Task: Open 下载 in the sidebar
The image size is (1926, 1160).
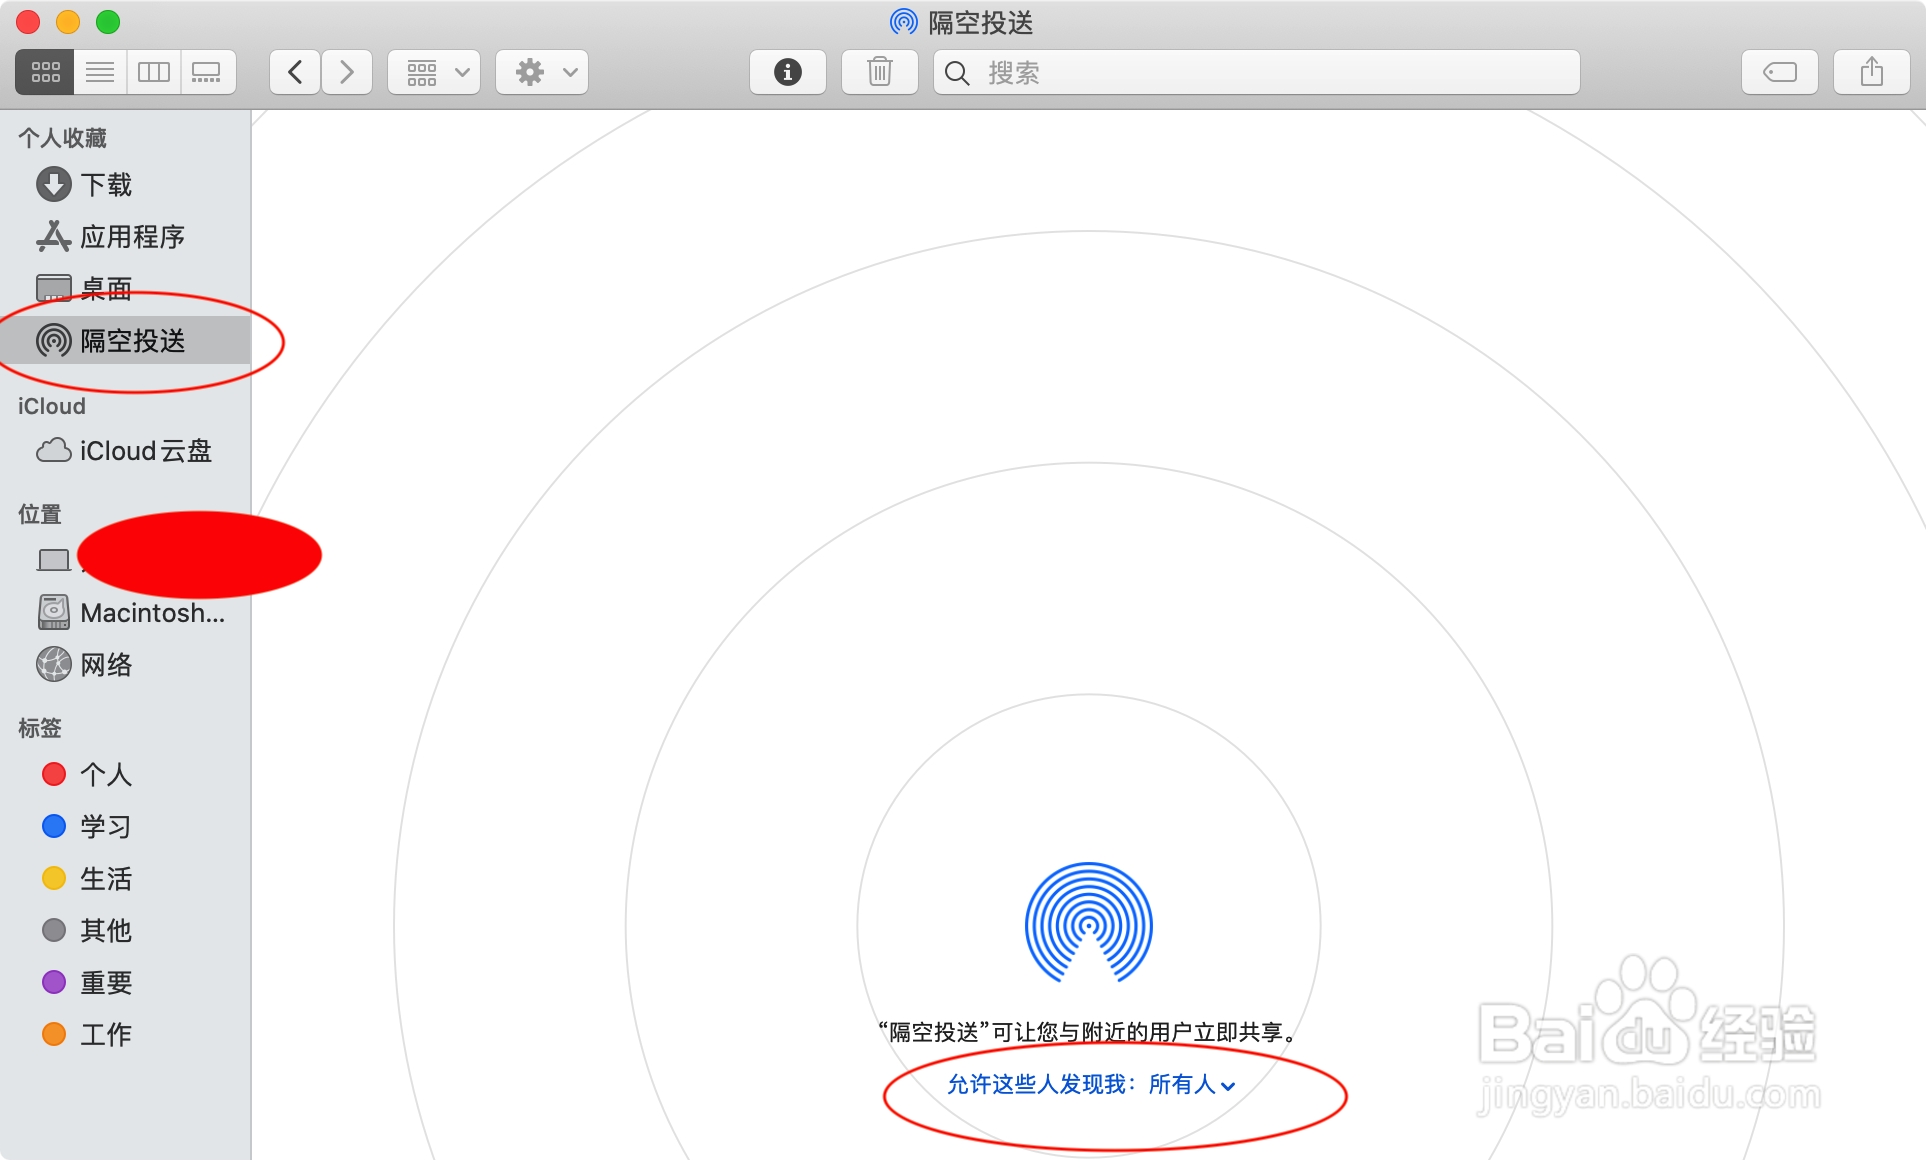Action: tap(125, 185)
